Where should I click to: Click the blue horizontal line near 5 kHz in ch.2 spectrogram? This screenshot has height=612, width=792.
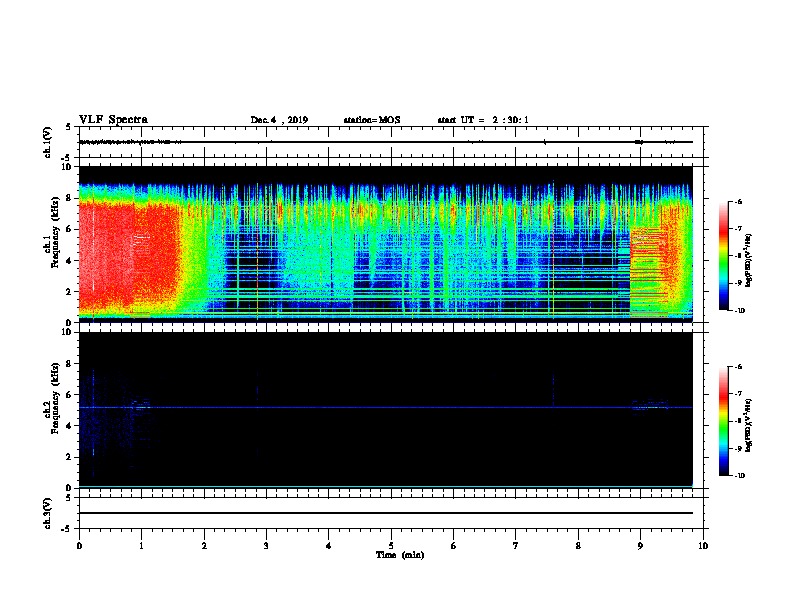pyautogui.click(x=386, y=407)
